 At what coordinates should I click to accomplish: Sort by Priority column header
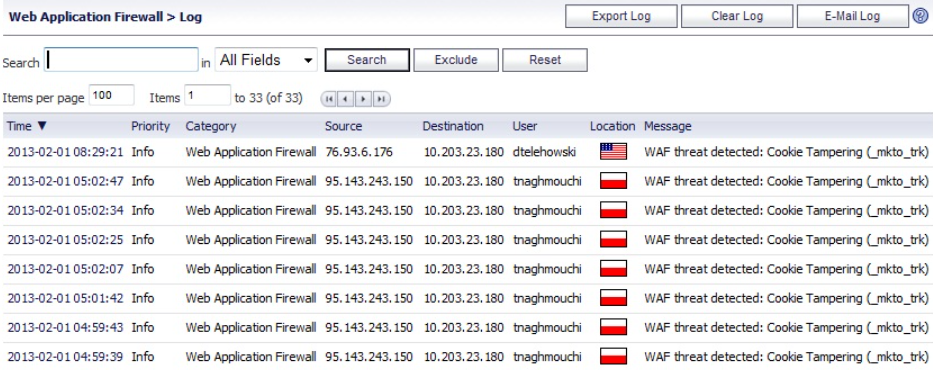(x=151, y=126)
